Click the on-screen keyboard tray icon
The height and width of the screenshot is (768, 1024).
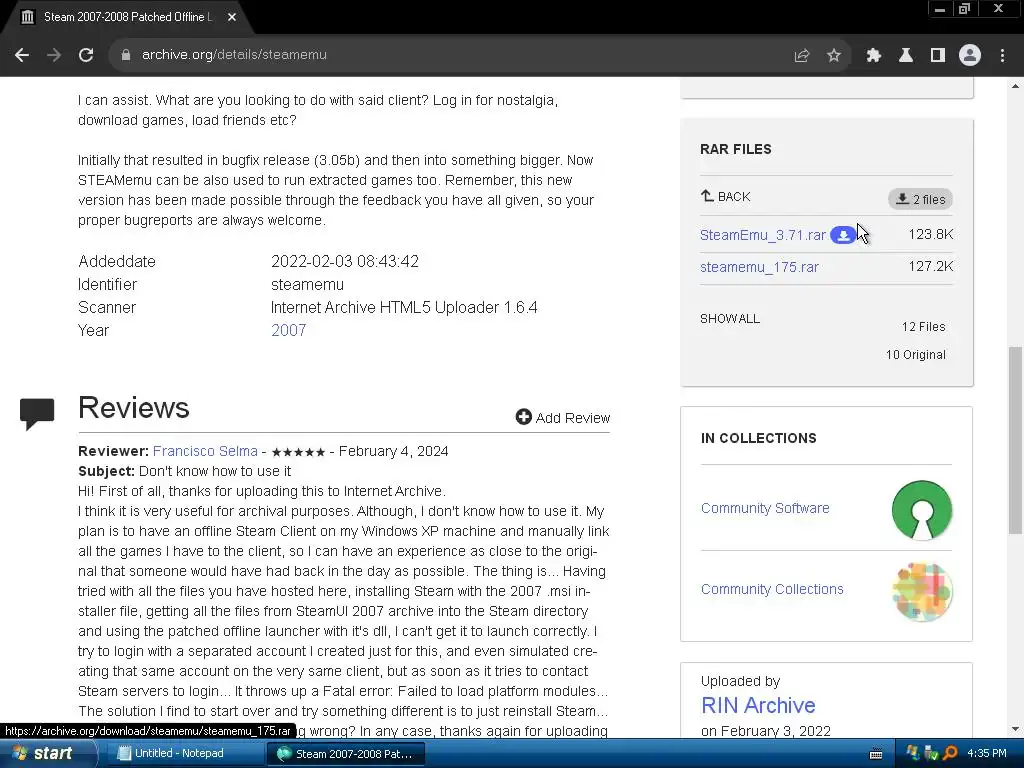click(876, 754)
